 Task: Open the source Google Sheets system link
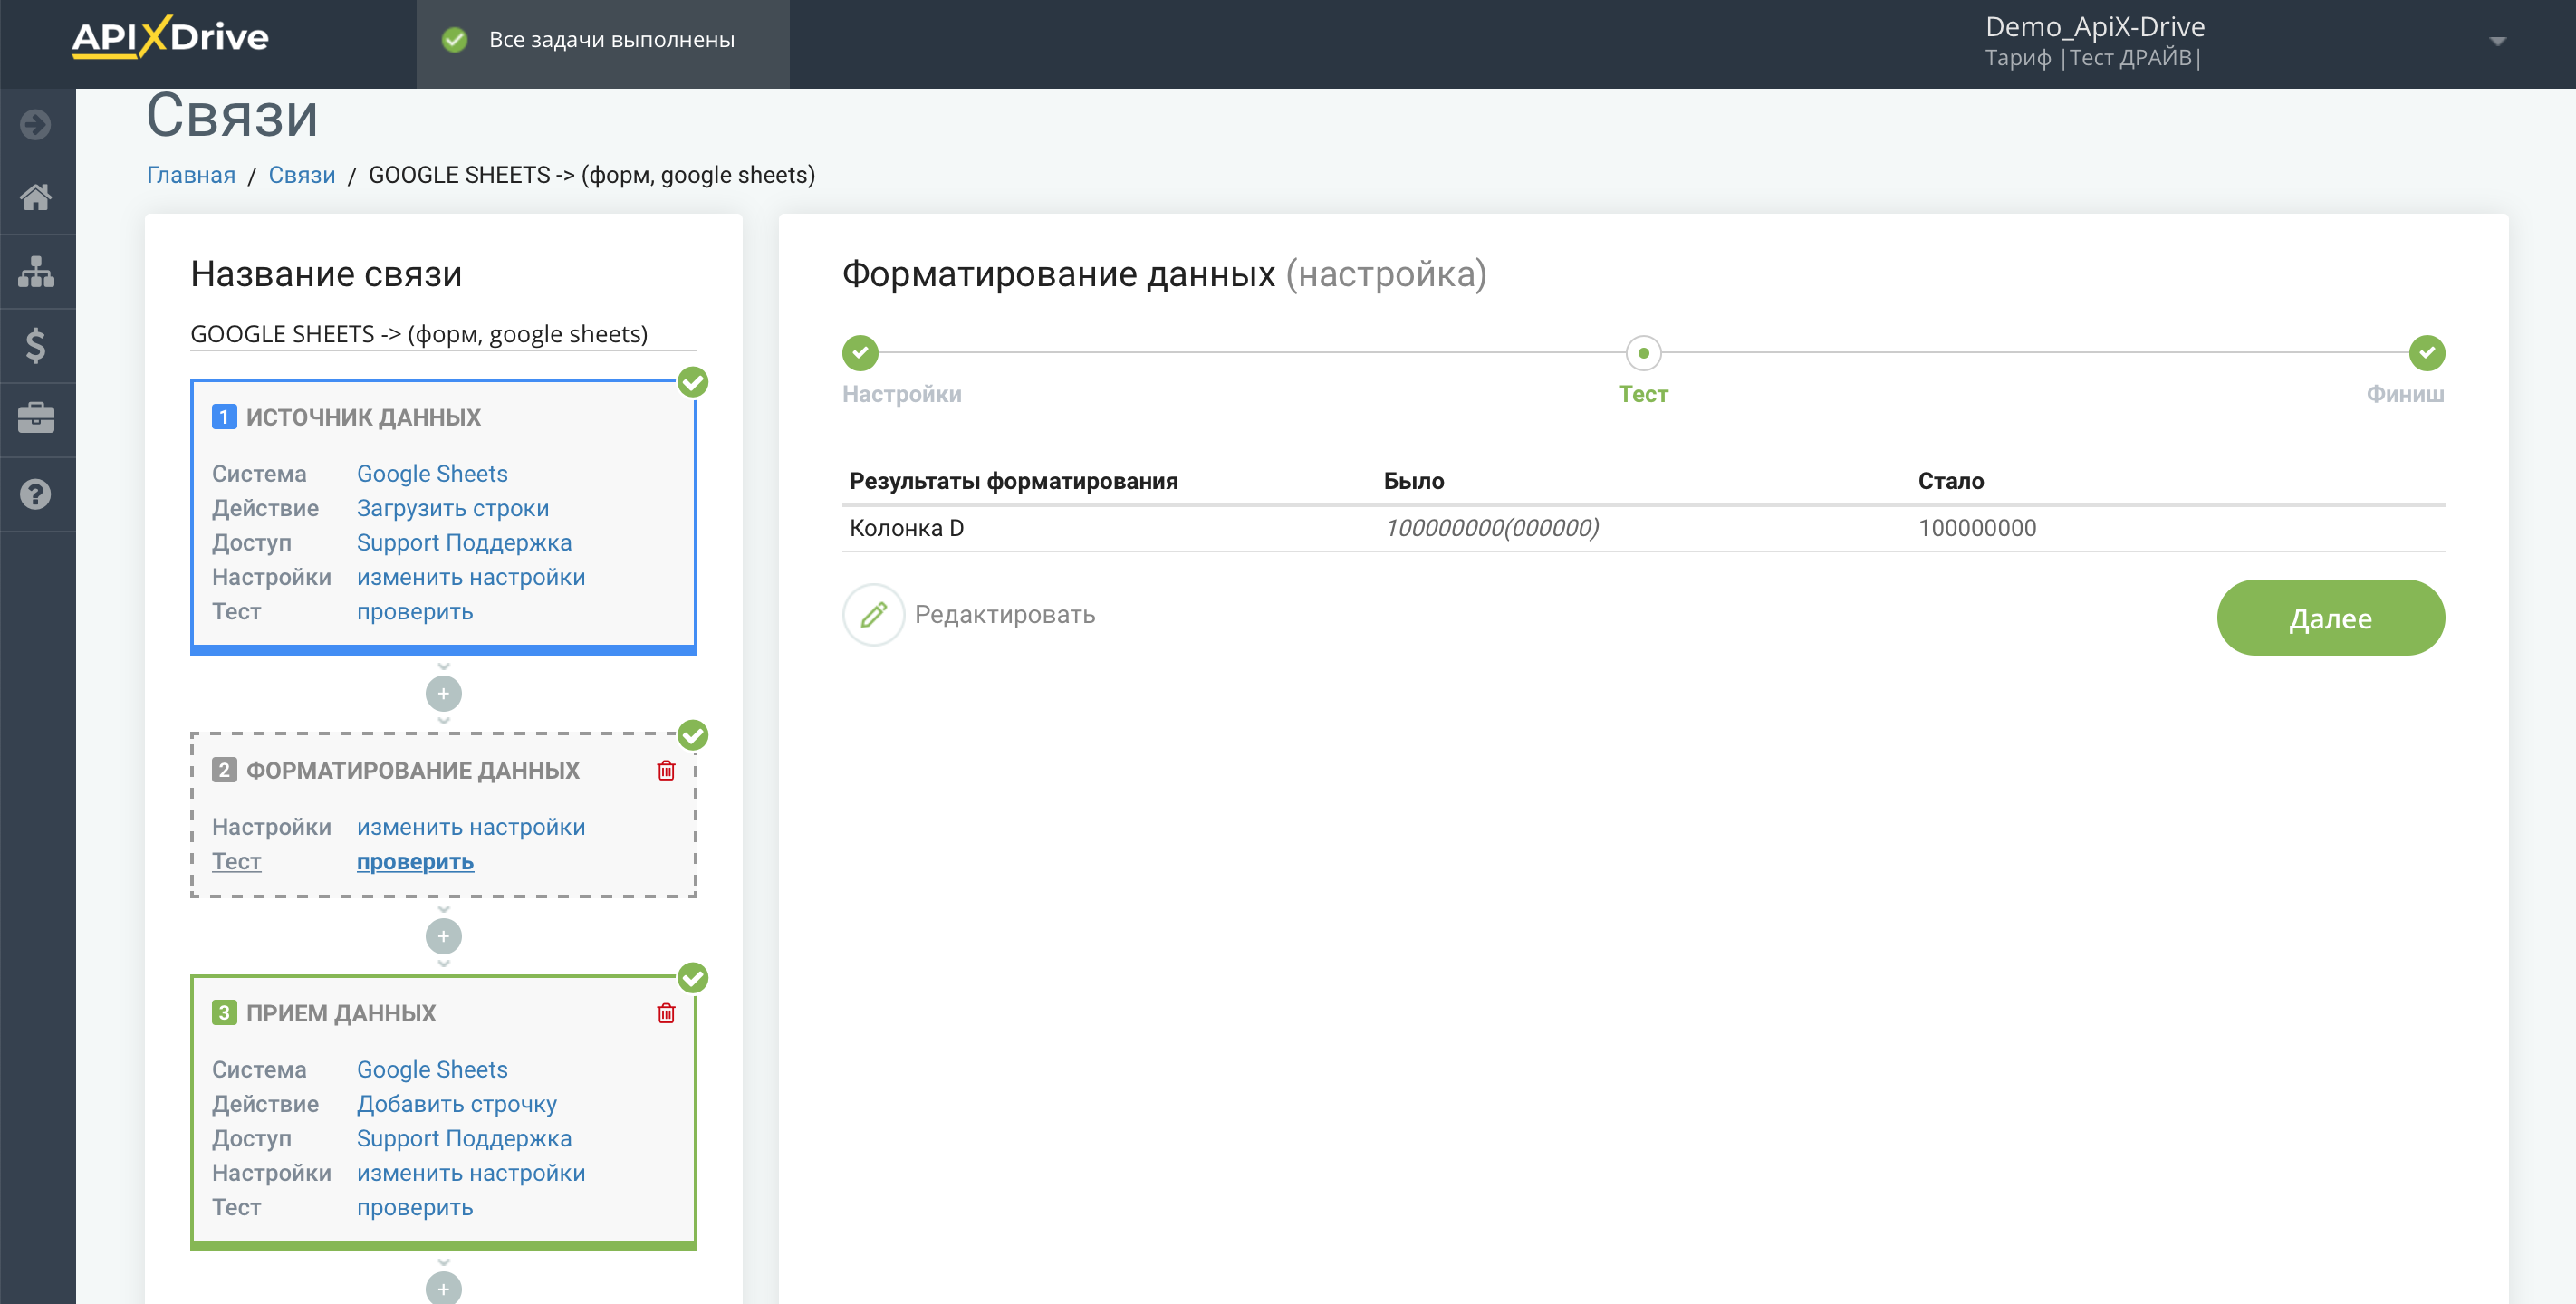coord(432,474)
